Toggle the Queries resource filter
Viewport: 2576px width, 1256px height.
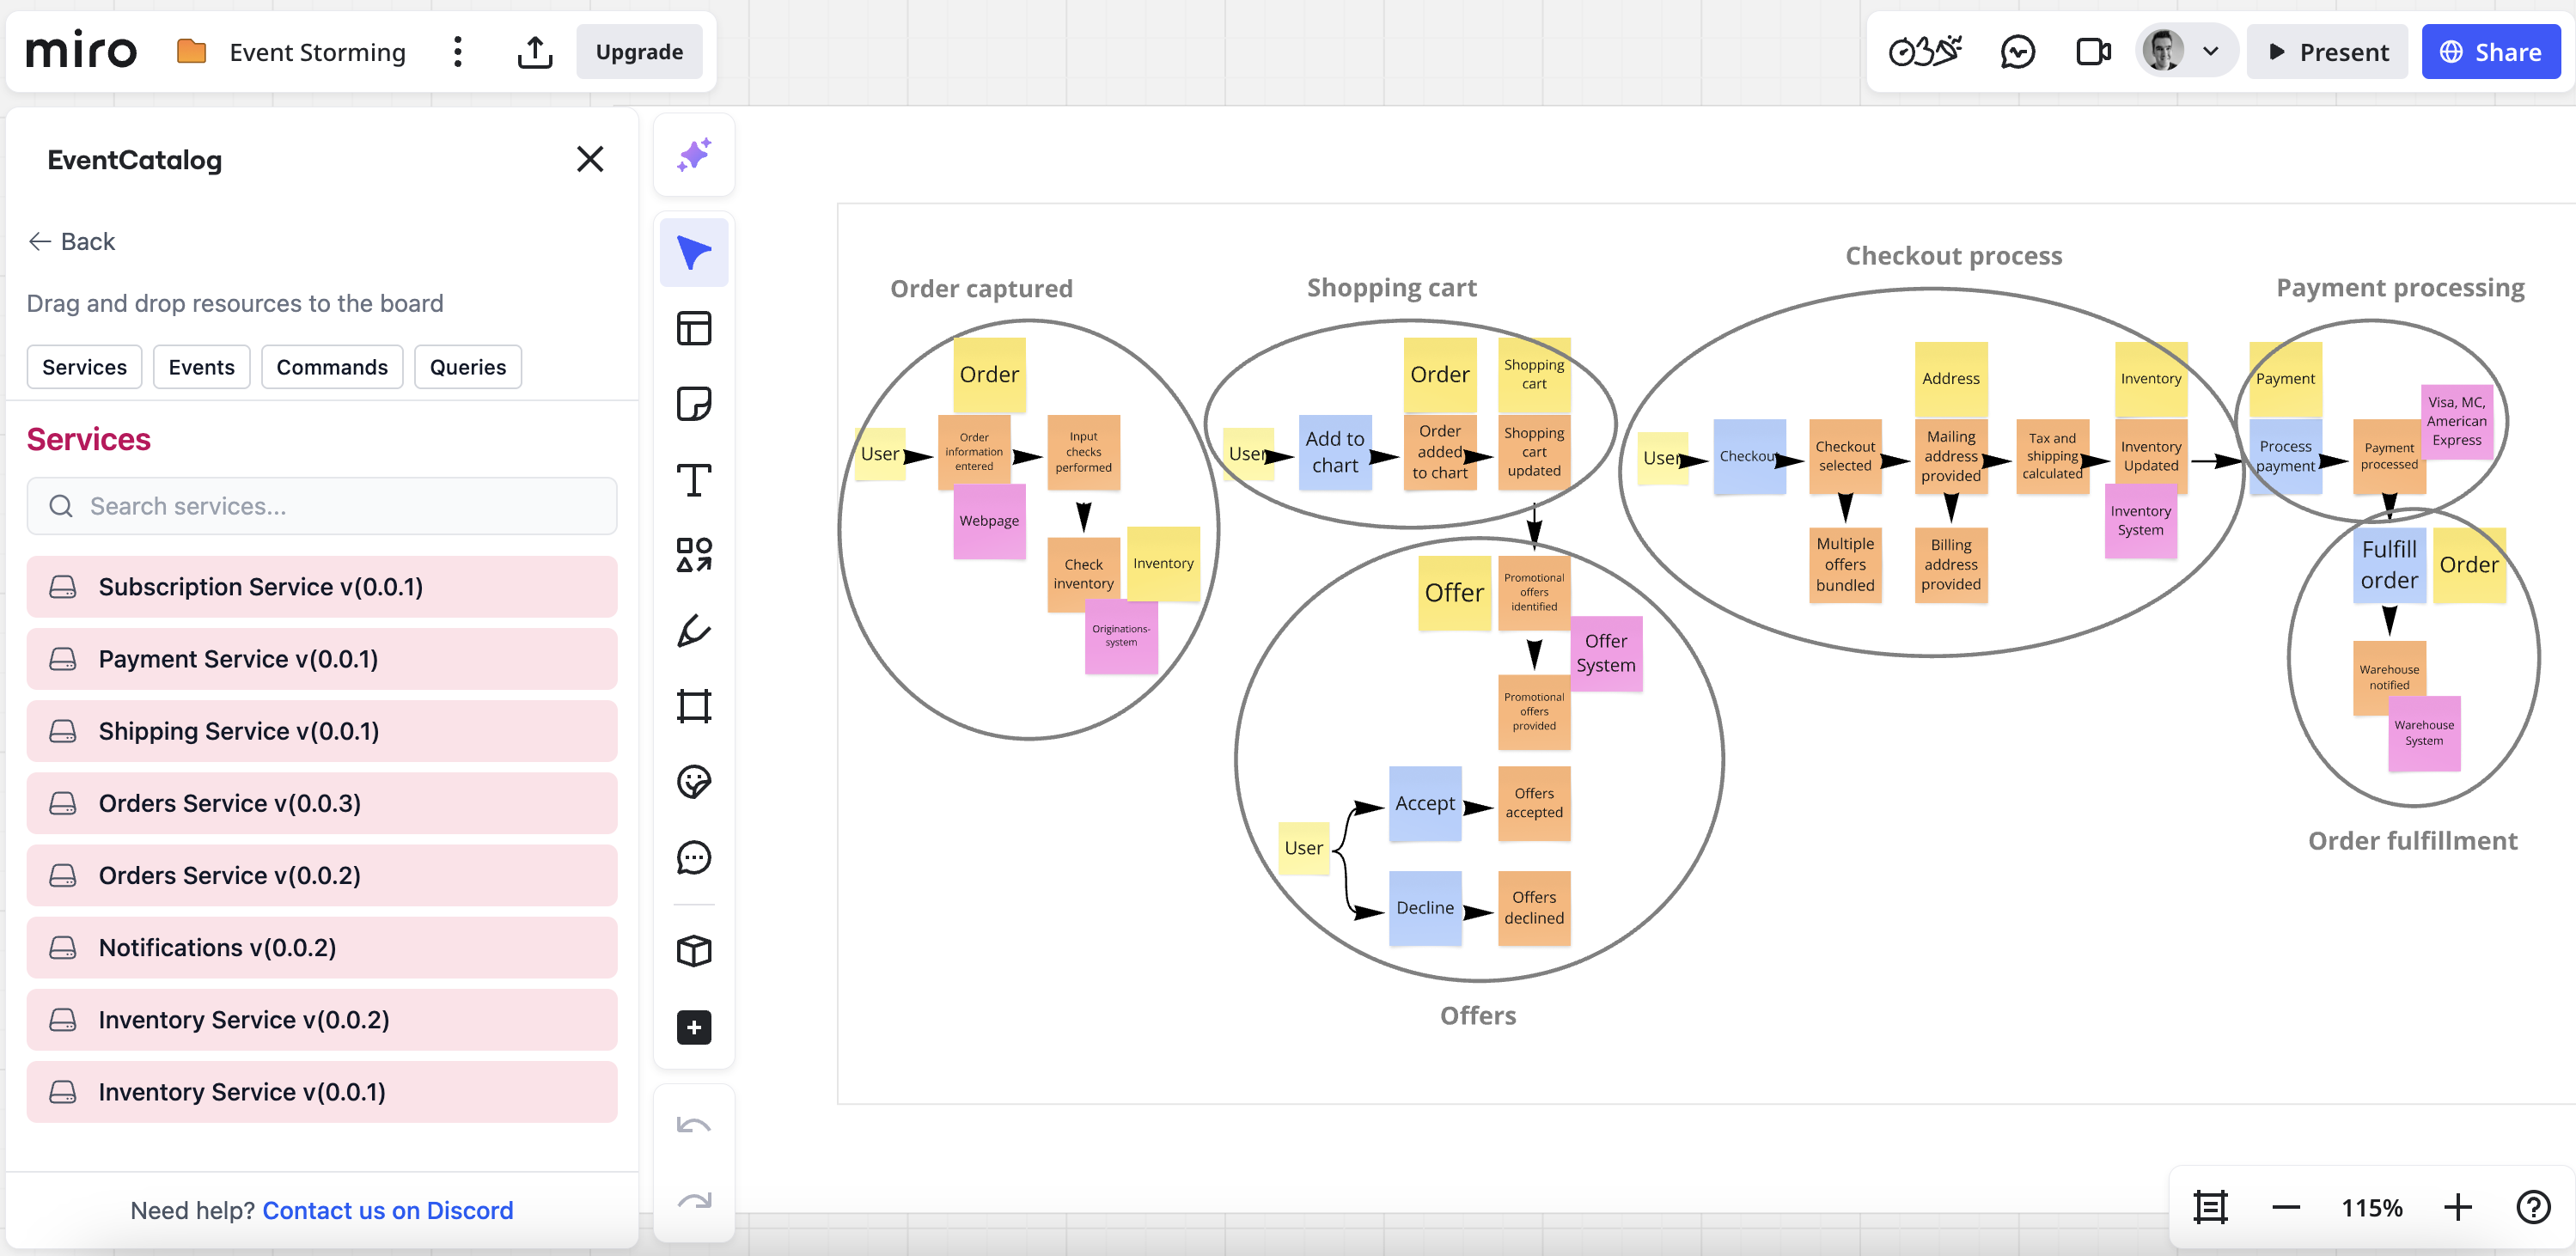point(467,367)
